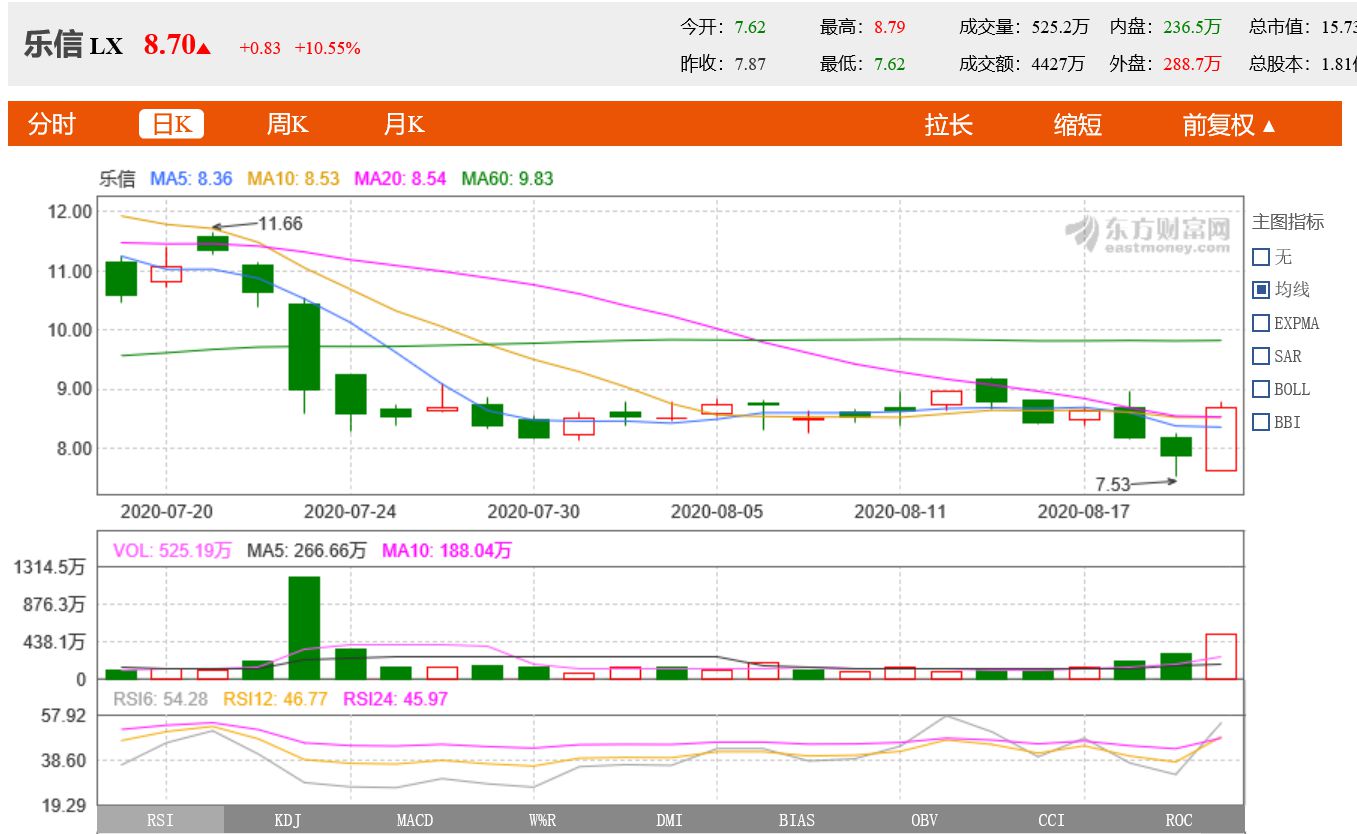
Task: Click the 最高: 8.79 high value
Action: pos(863,27)
